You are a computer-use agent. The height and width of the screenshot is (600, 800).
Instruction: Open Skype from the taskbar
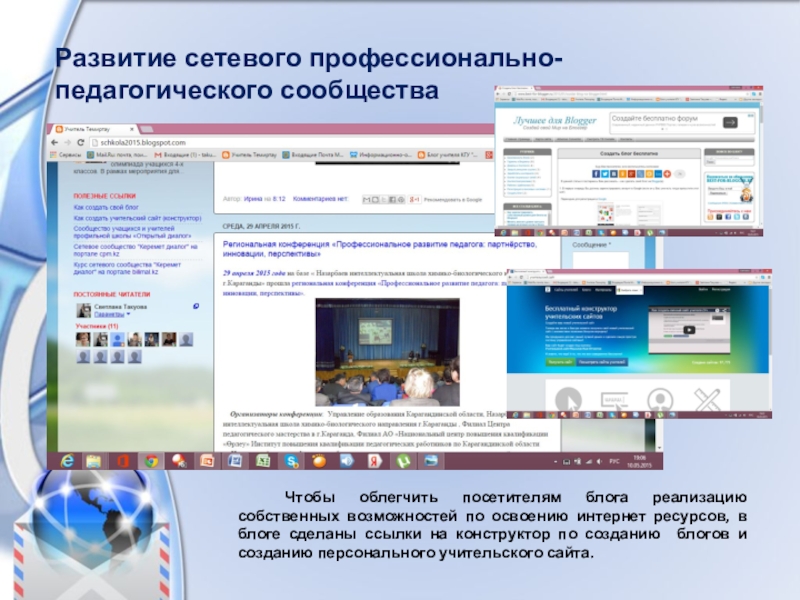click(x=291, y=461)
